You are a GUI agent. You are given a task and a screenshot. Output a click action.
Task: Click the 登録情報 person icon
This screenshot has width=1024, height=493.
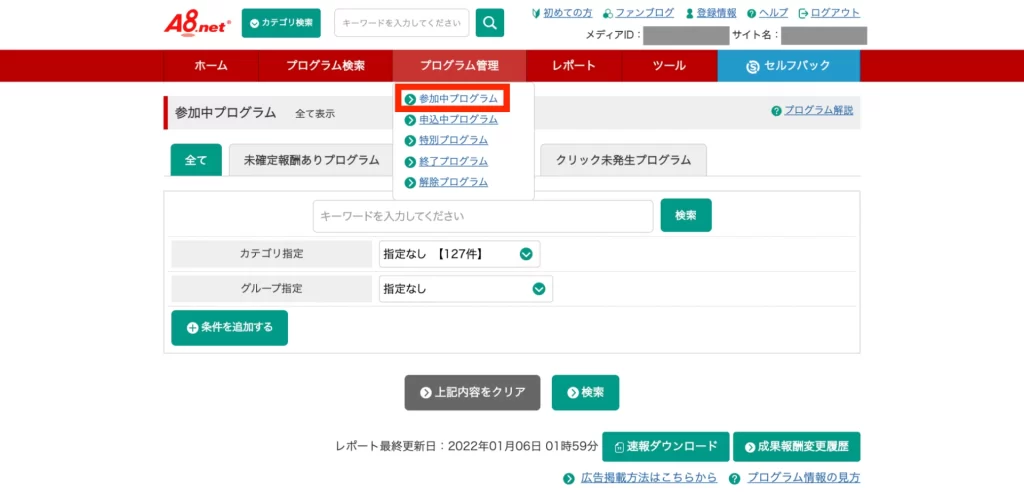tap(689, 13)
